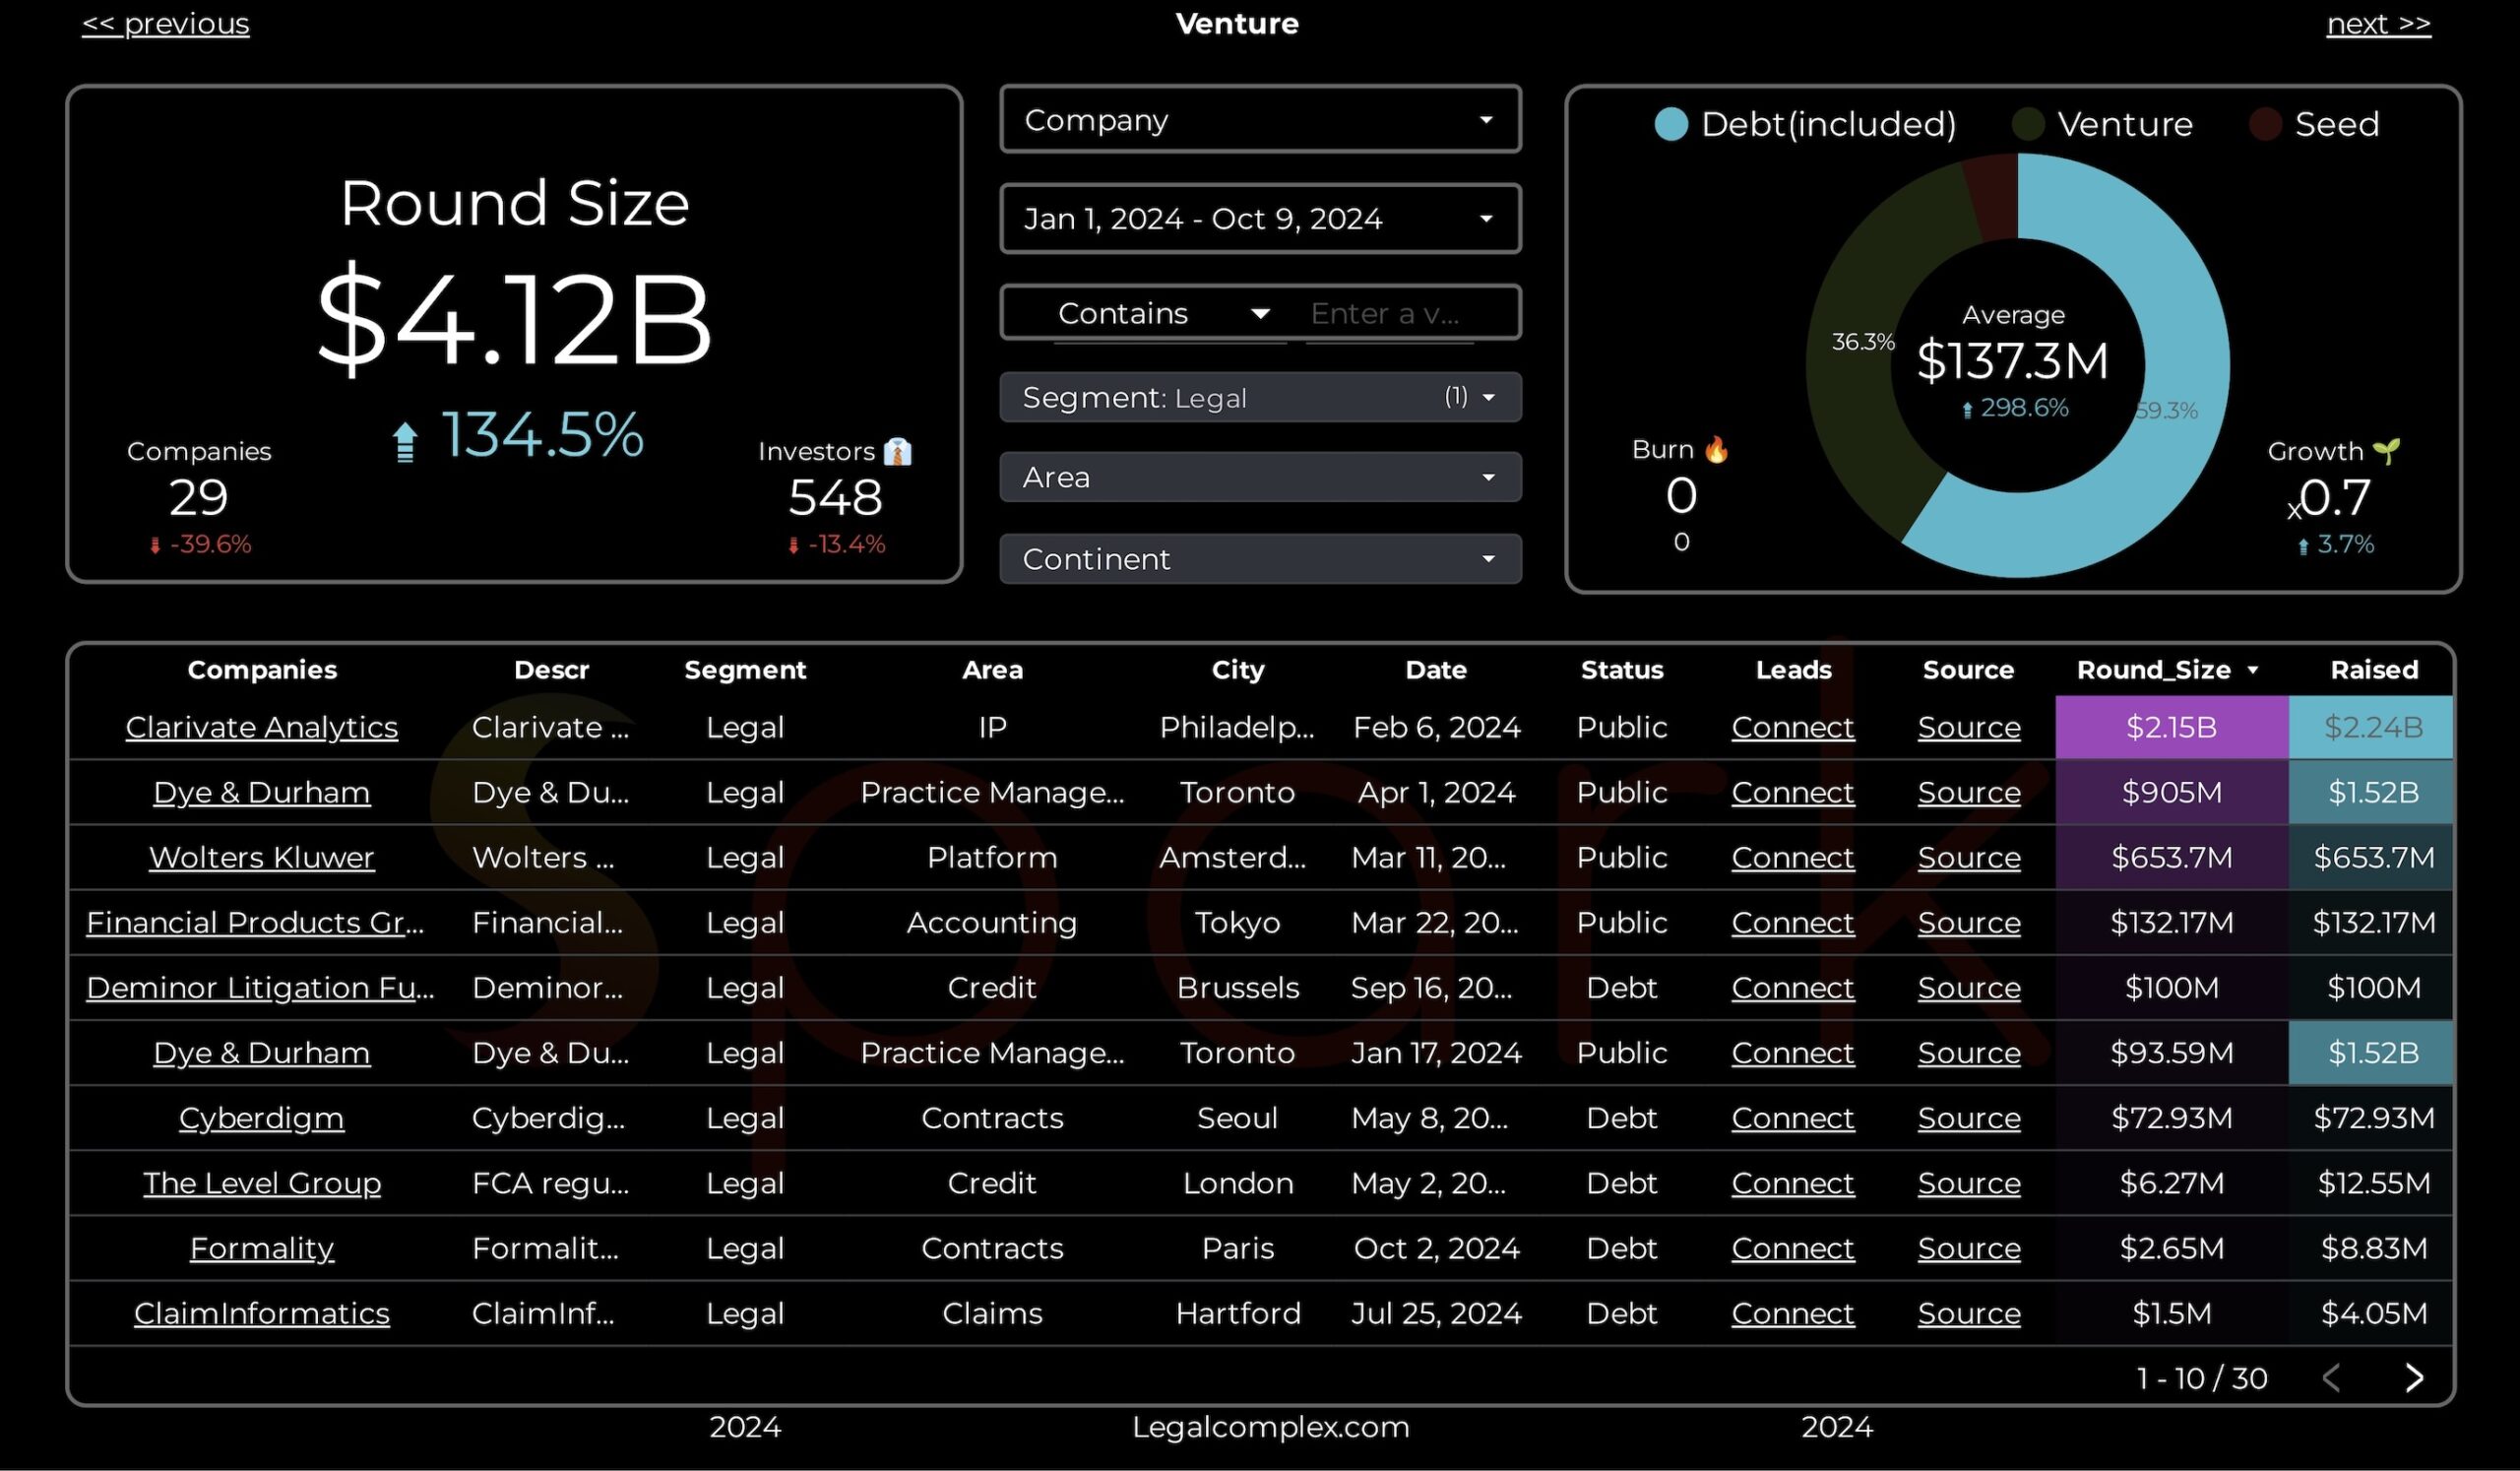
Task: Click the Oct 2, 2024 date cell
Action: coord(1436,1248)
